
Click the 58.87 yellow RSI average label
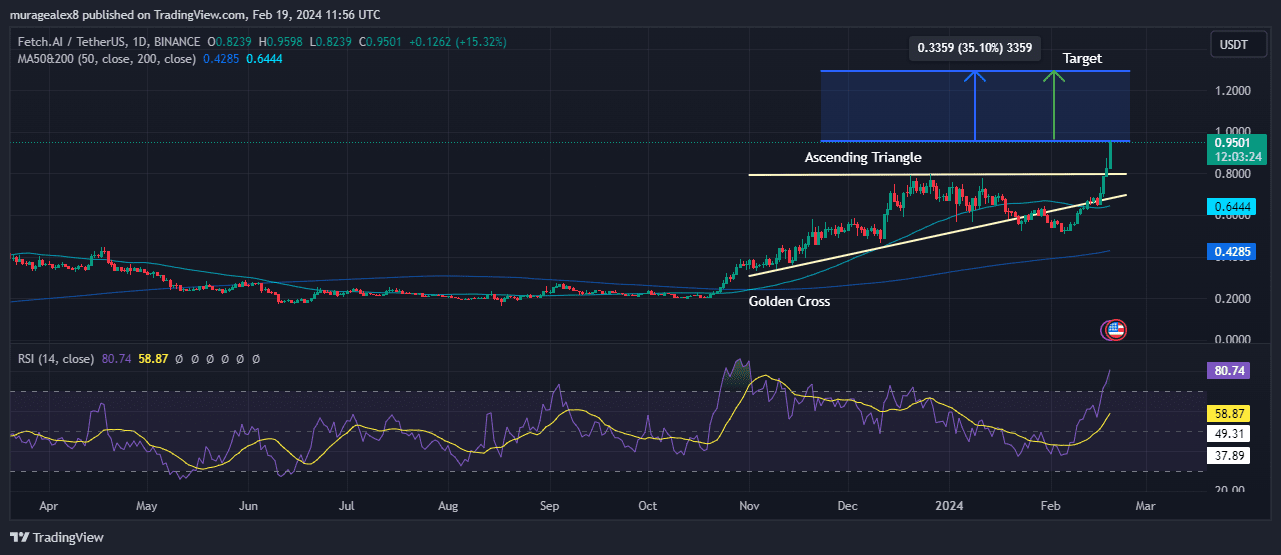click(x=1229, y=412)
